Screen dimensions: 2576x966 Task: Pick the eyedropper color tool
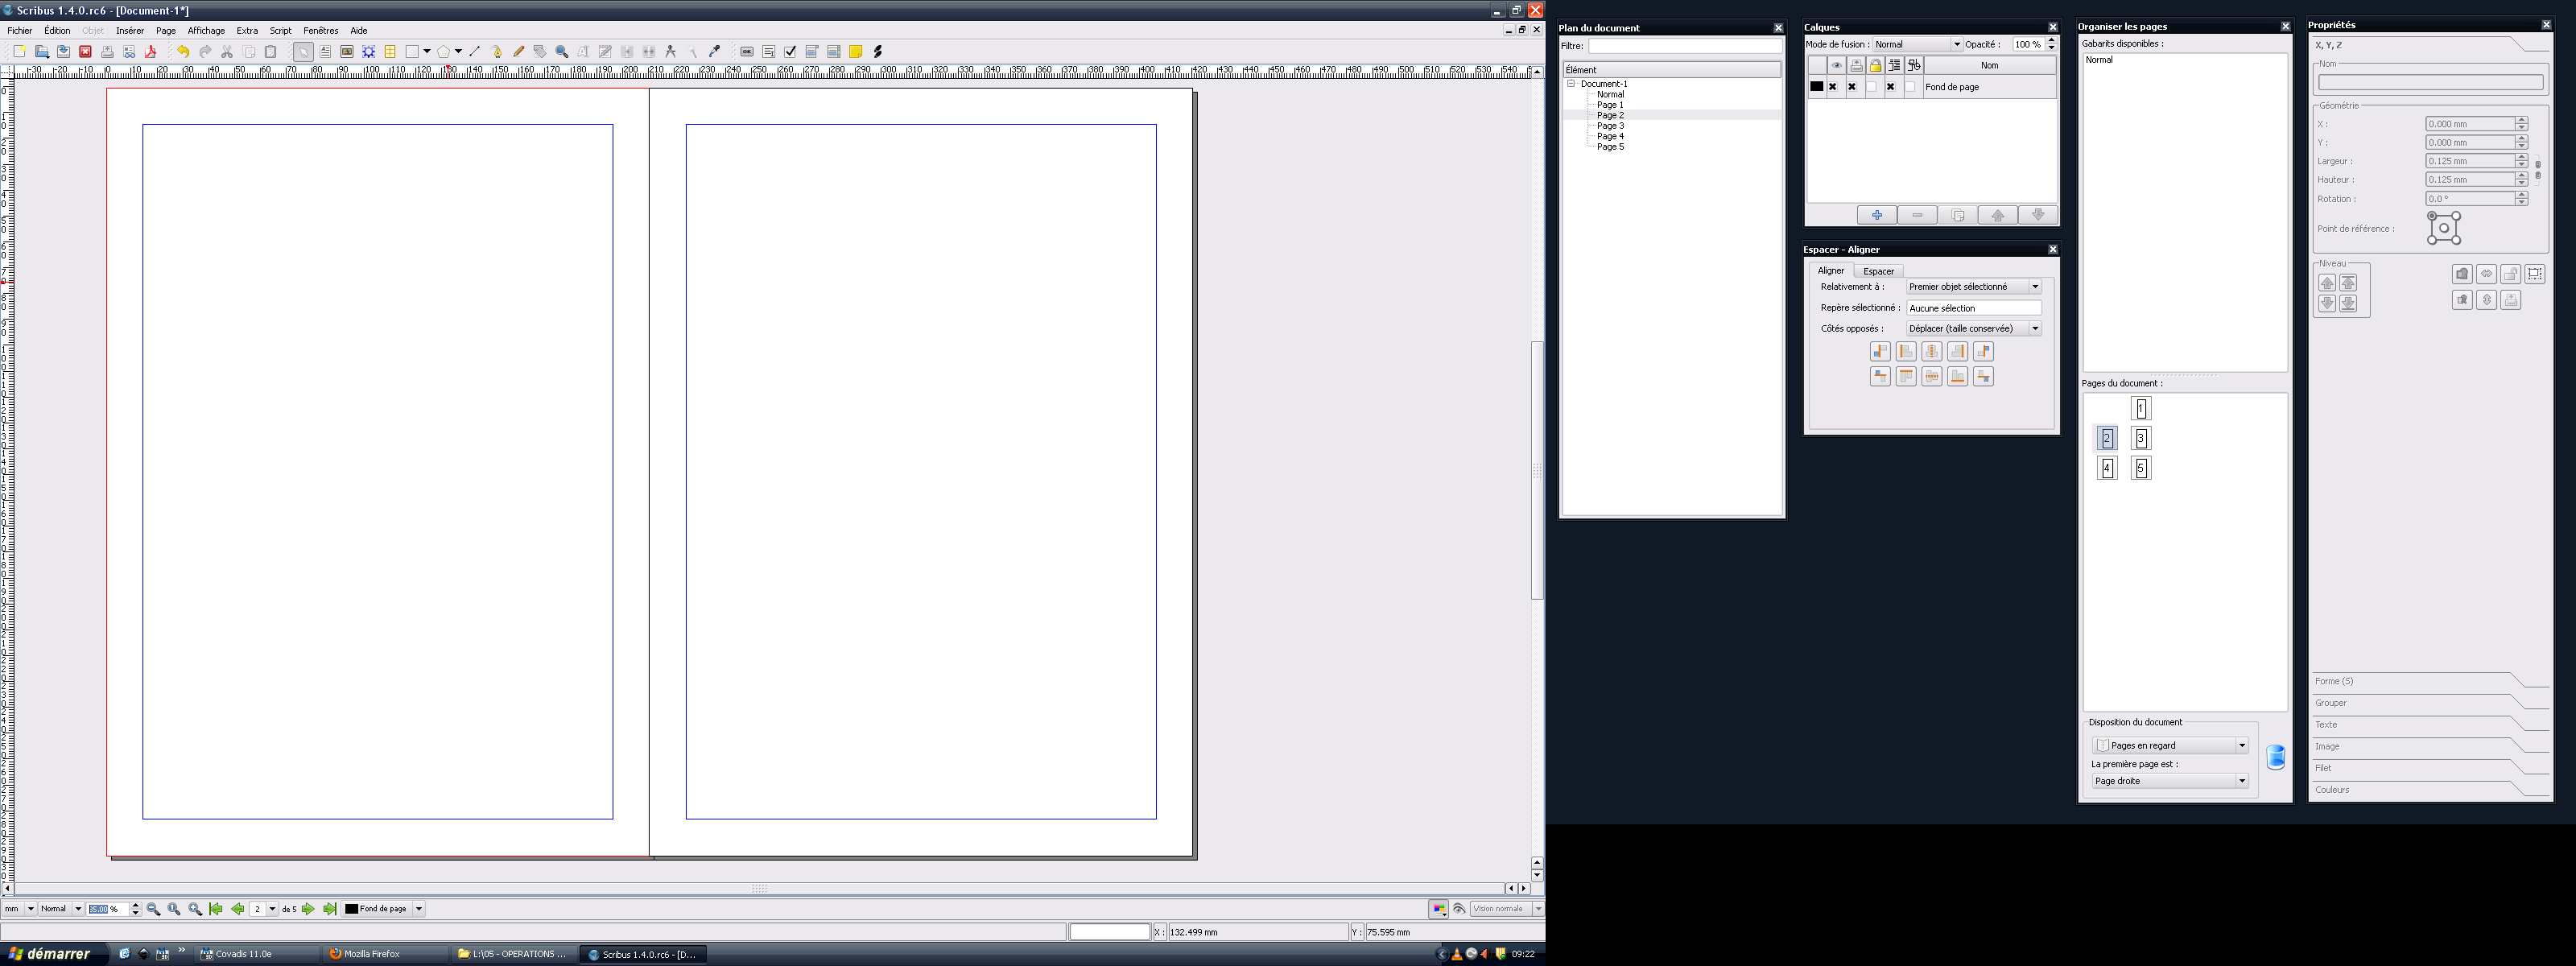click(714, 52)
